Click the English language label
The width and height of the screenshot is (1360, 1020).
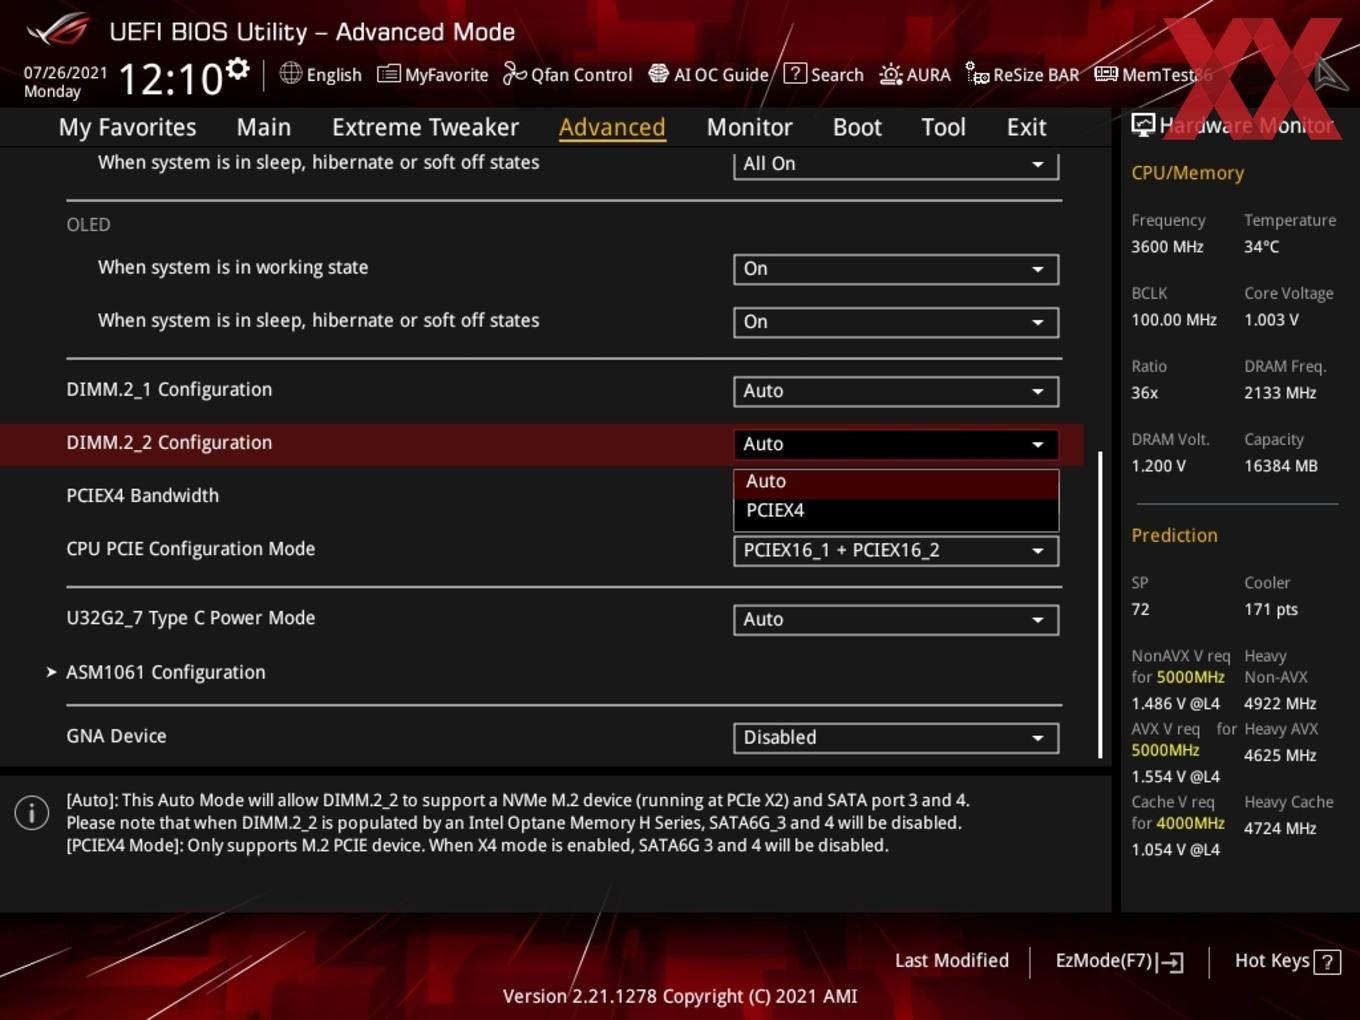tap(334, 75)
